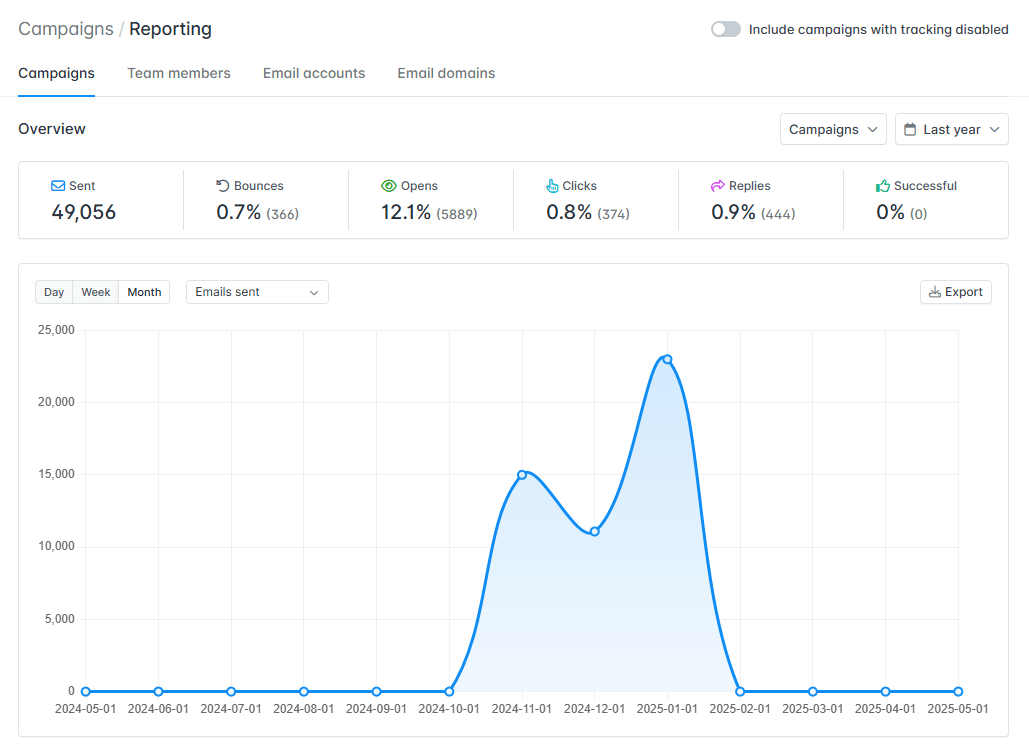
Task: Switch chart grouping to Week
Action: 96,292
